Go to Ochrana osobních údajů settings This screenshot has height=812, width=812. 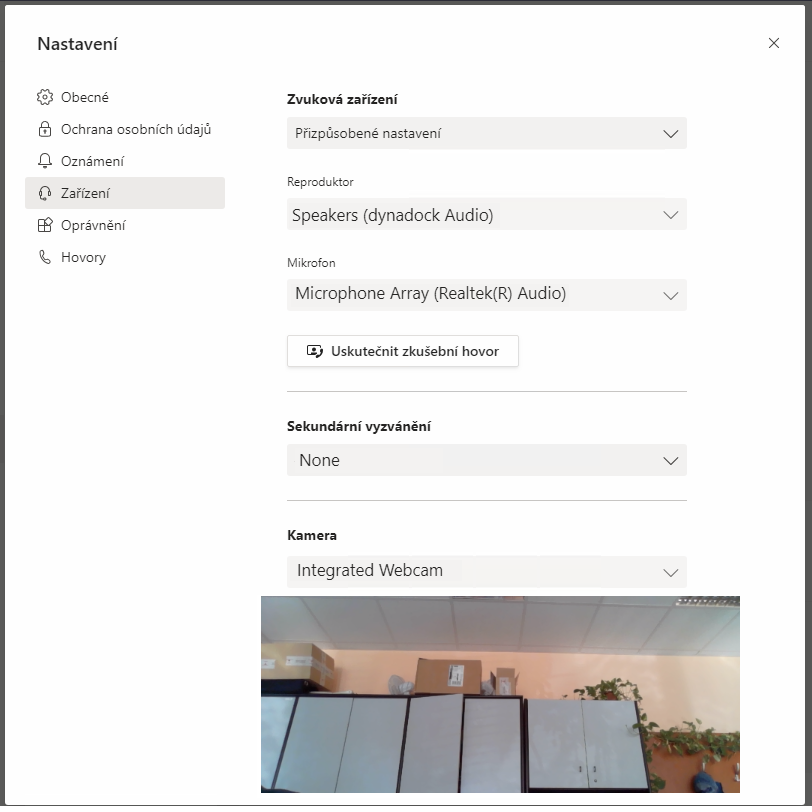(x=125, y=129)
